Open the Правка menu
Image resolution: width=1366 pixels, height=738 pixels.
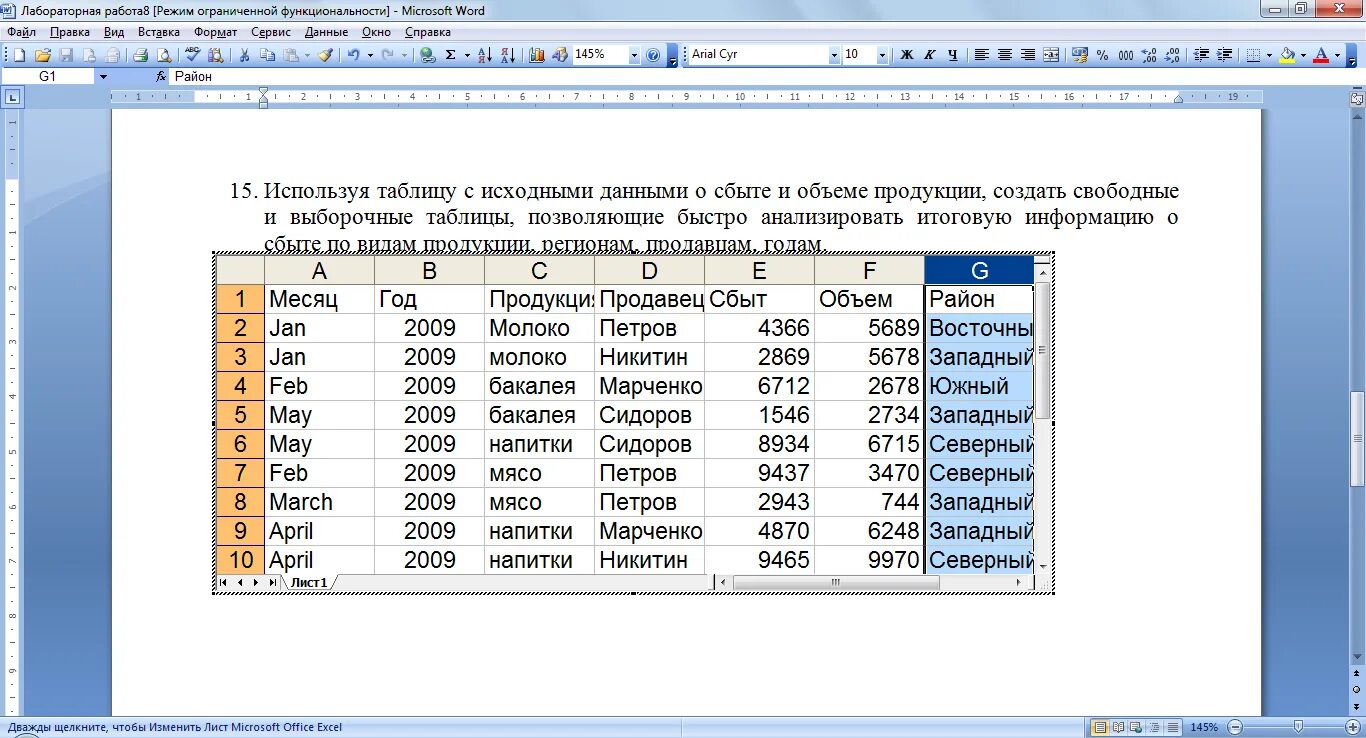[x=70, y=32]
